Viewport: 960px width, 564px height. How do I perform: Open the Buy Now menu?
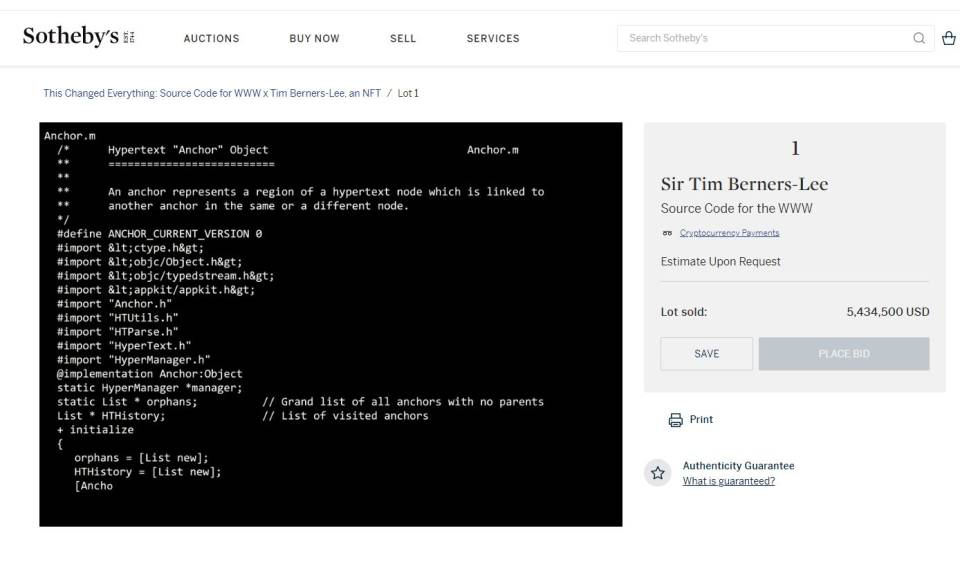314,38
